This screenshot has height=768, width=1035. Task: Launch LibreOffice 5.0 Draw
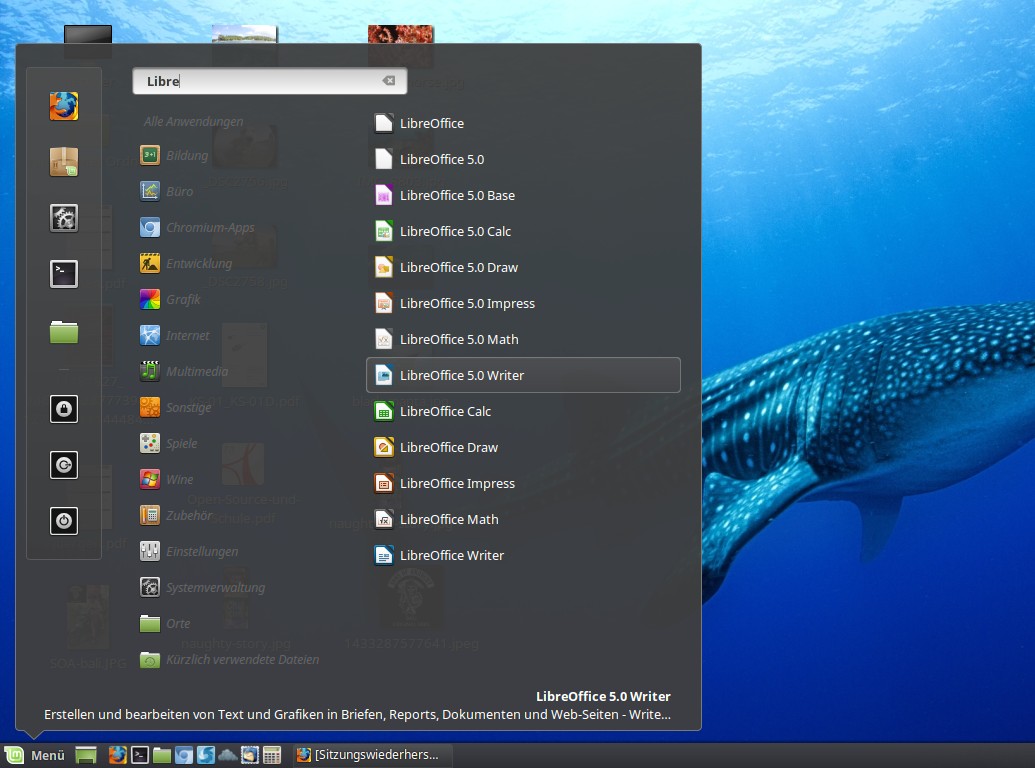tap(523, 267)
